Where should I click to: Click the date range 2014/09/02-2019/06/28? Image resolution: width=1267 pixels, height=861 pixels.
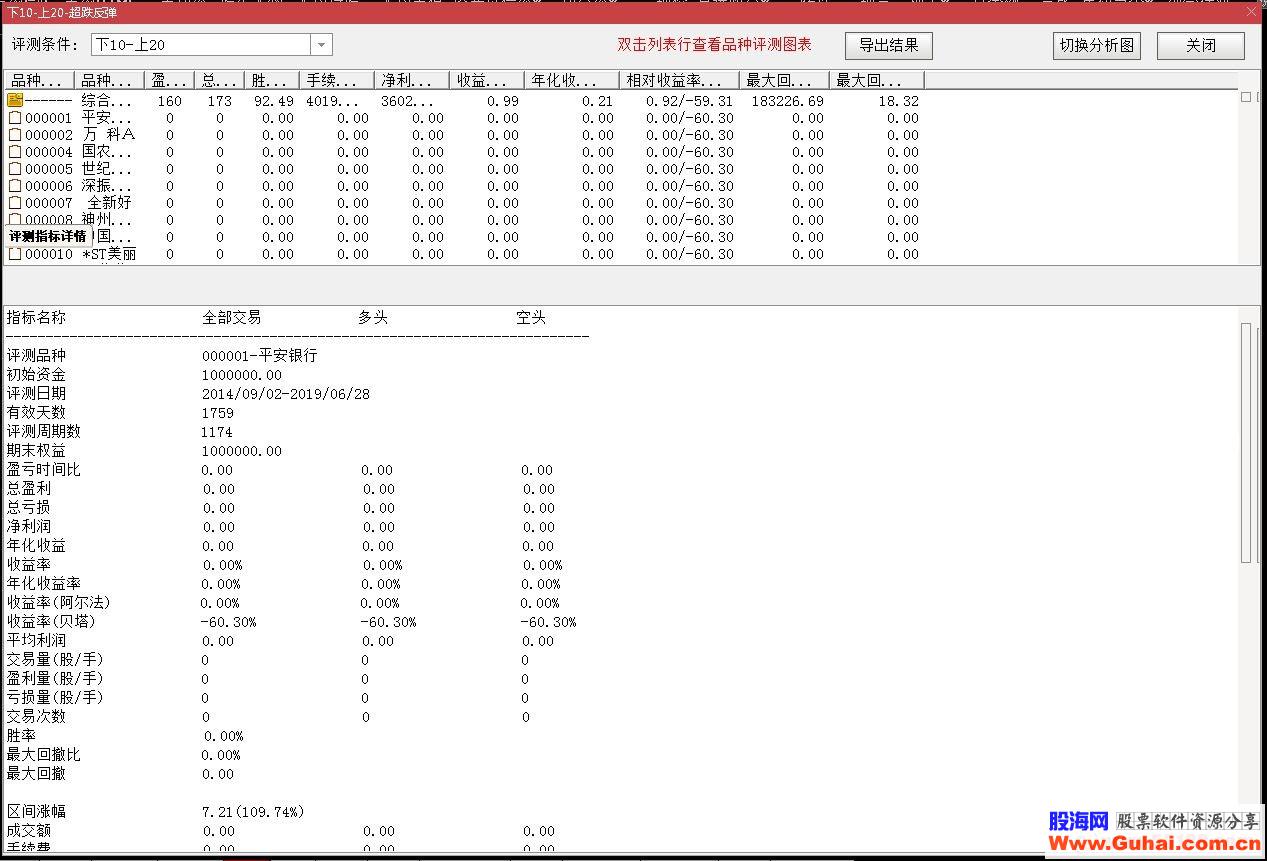click(x=286, y=394)
